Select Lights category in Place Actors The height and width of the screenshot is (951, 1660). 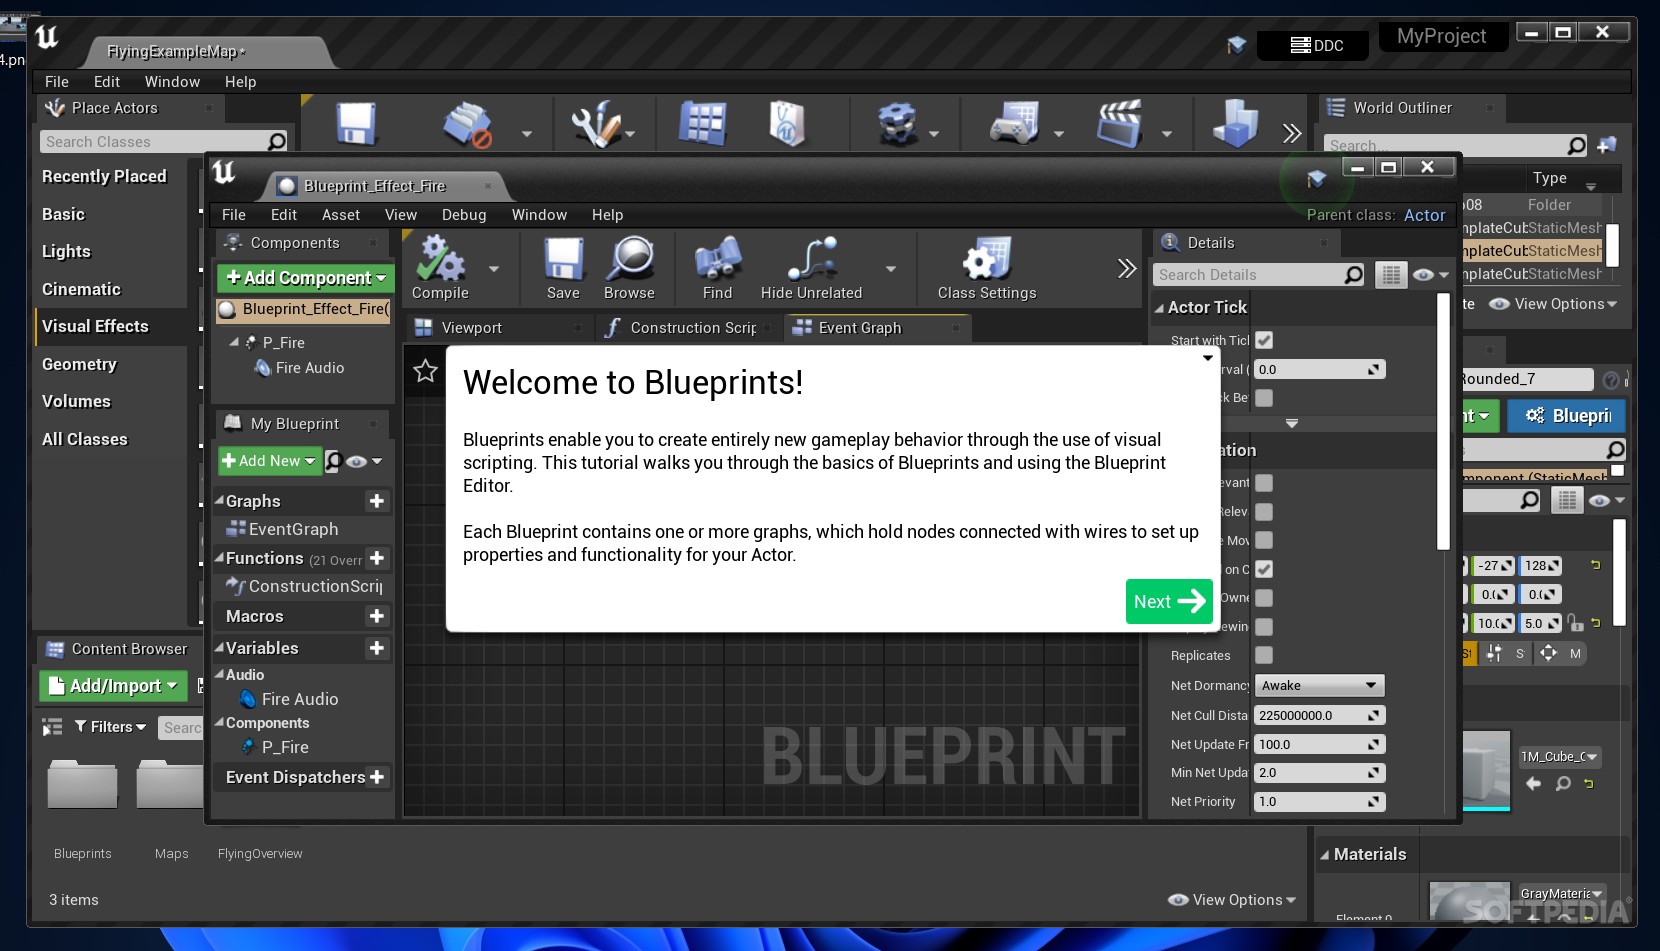111,252
